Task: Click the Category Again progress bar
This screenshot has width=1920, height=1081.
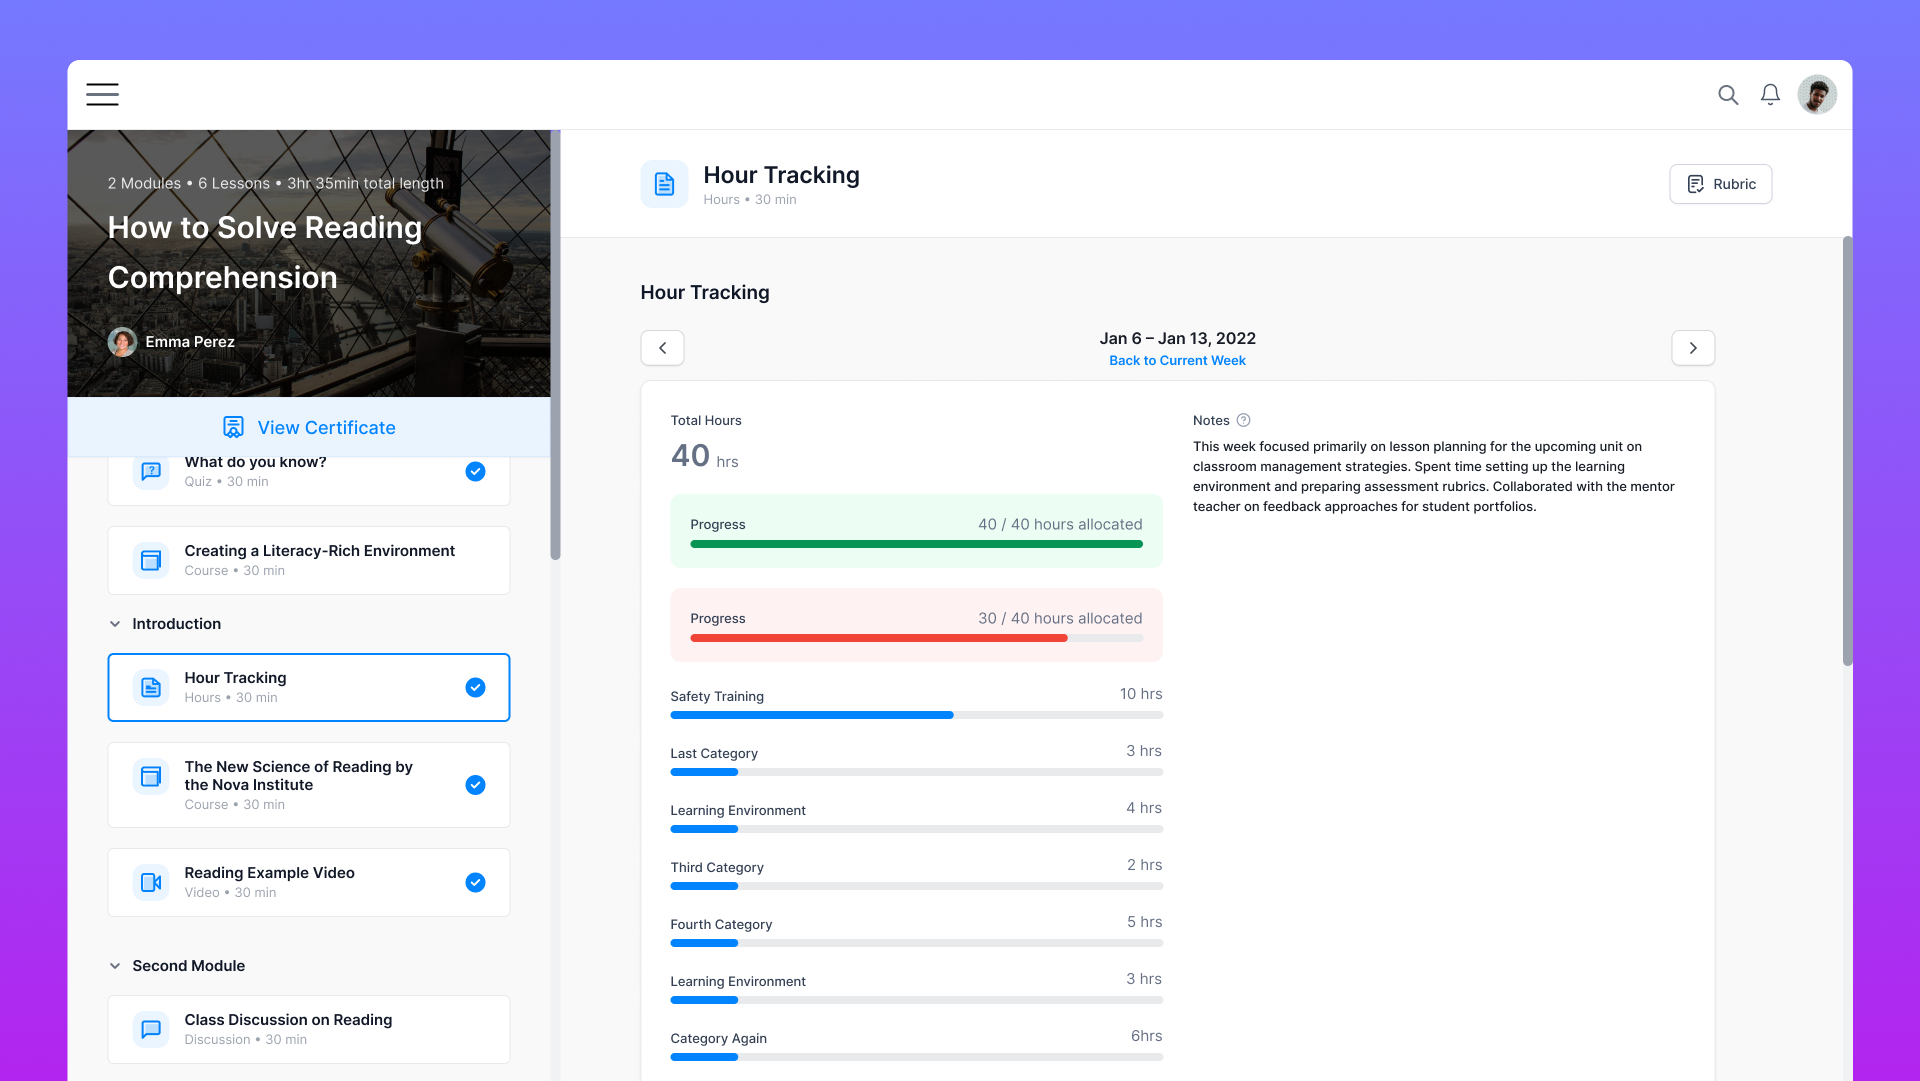Action: (x=916, y=1057)
